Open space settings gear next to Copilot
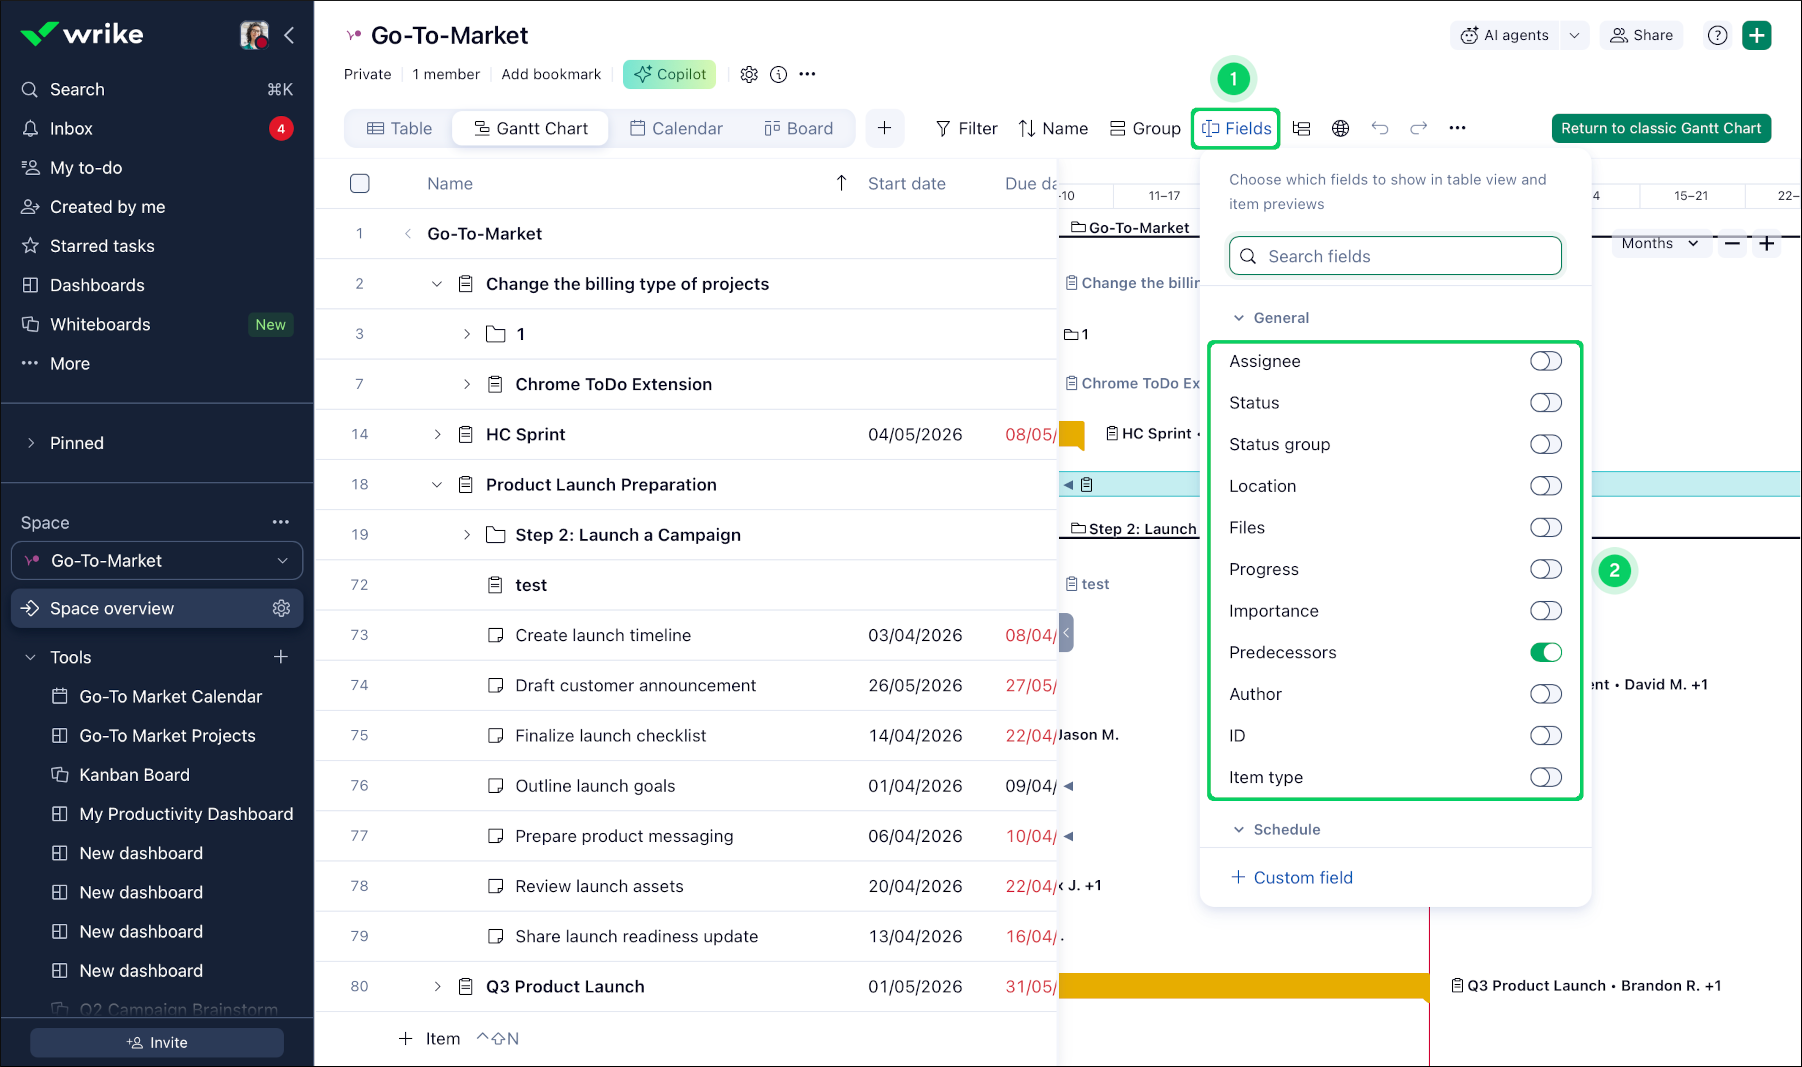The image size is (1802, 1067). point(749,74)
